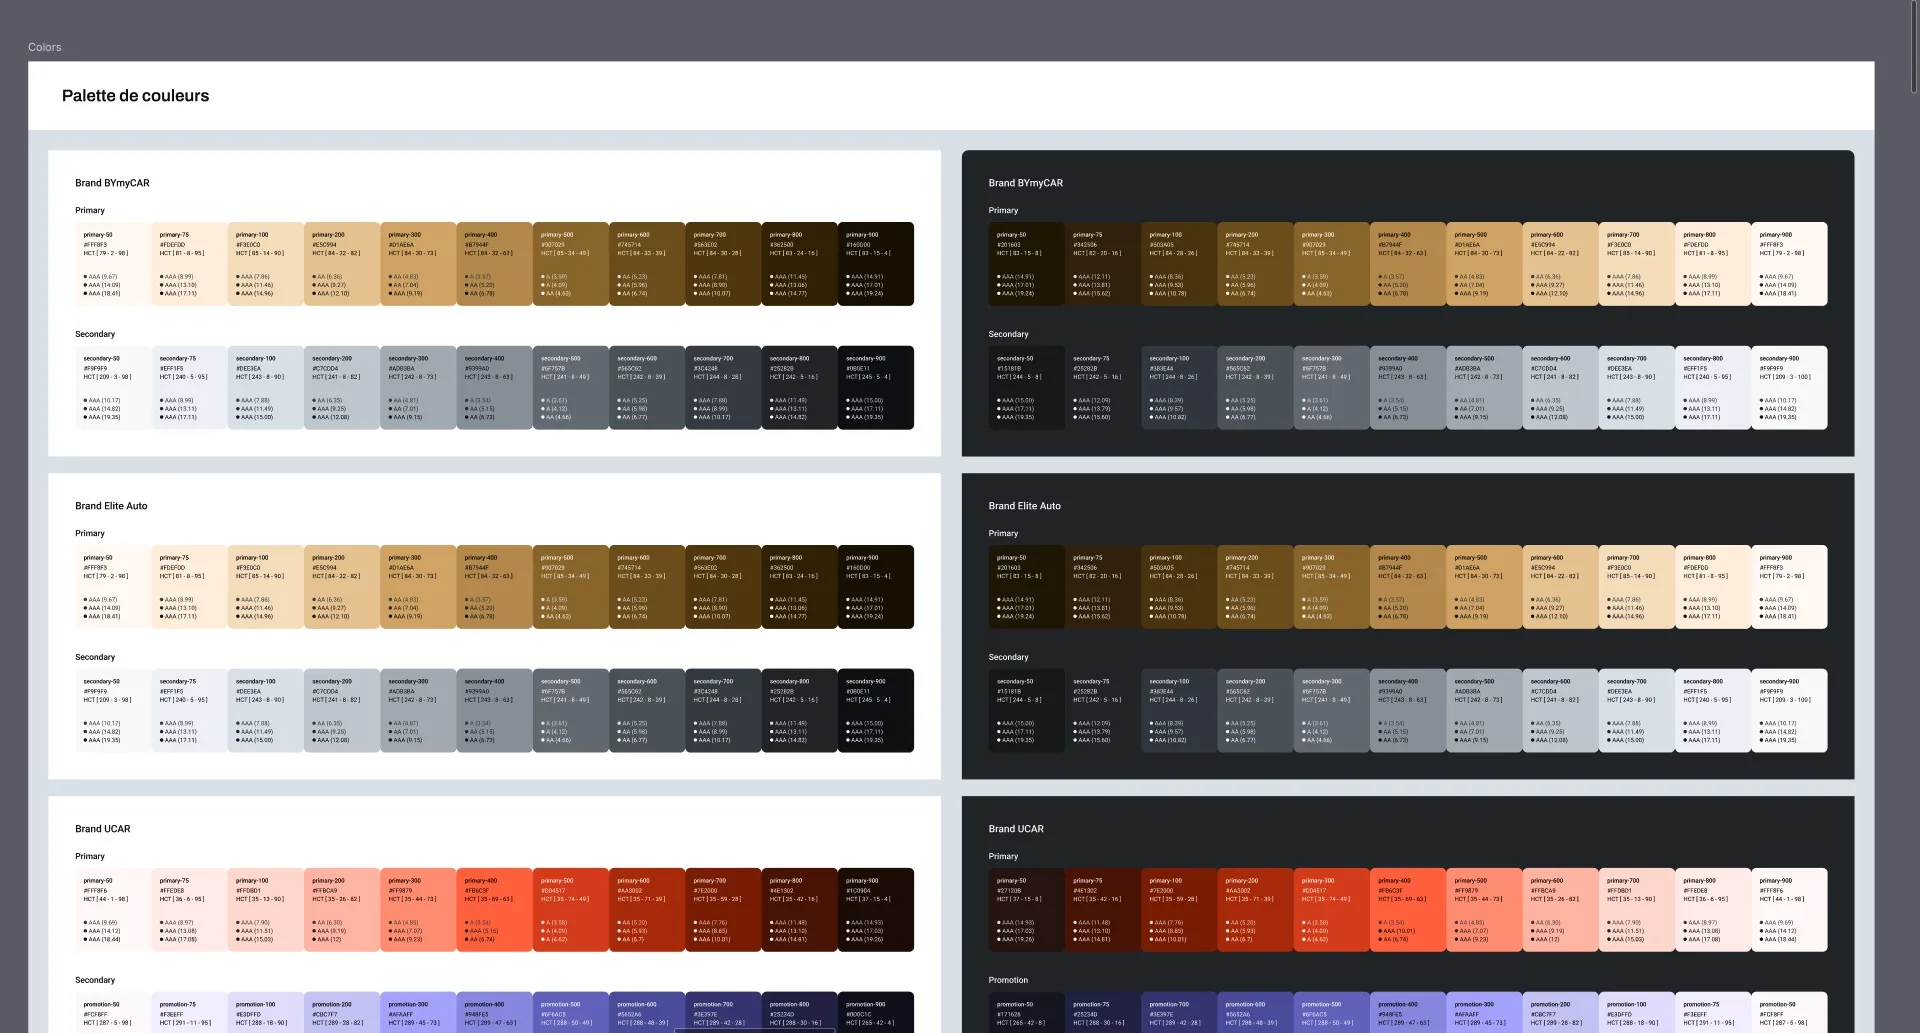Click the vertical scrollbar at right edge

coord(1914,49)
